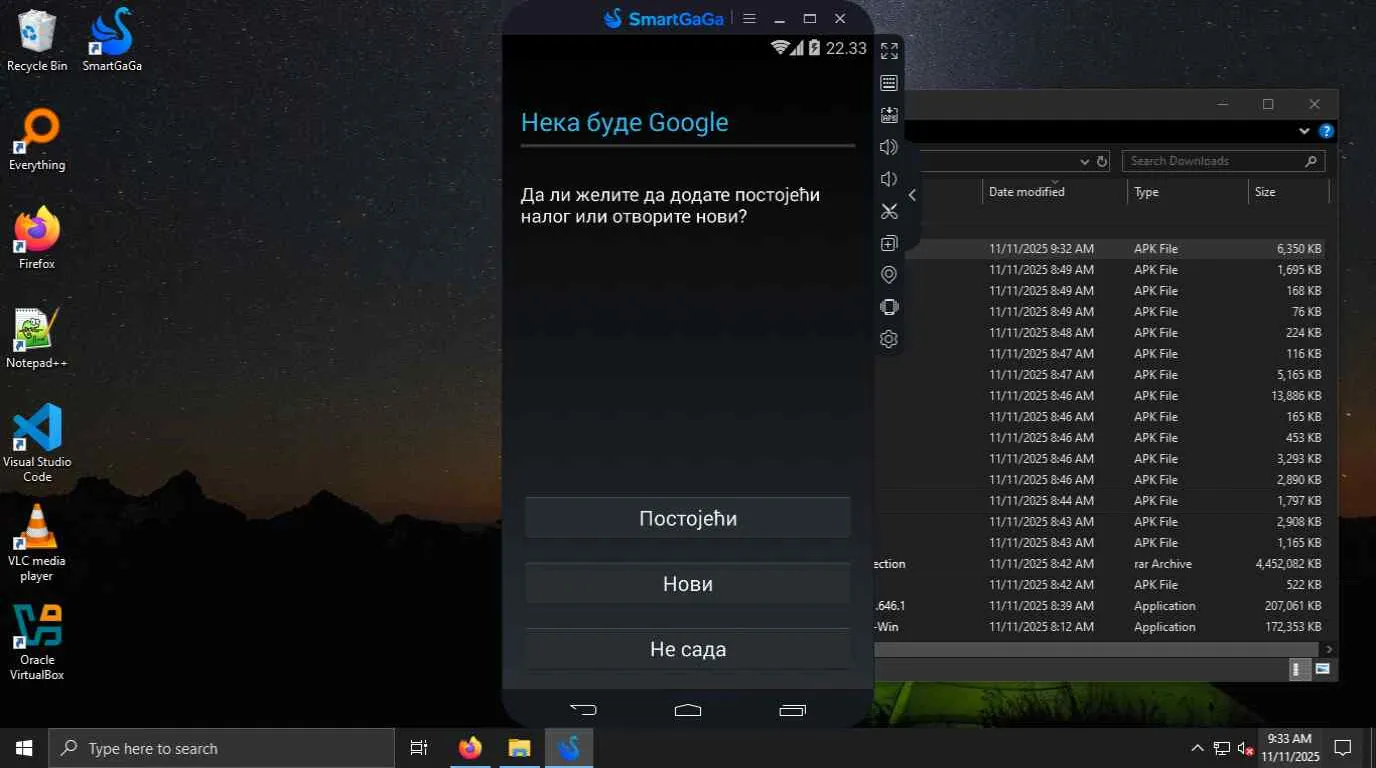Open File Explorer help icon
Viewport: 1376px width, 768px height.
(x=1326, y=131)
